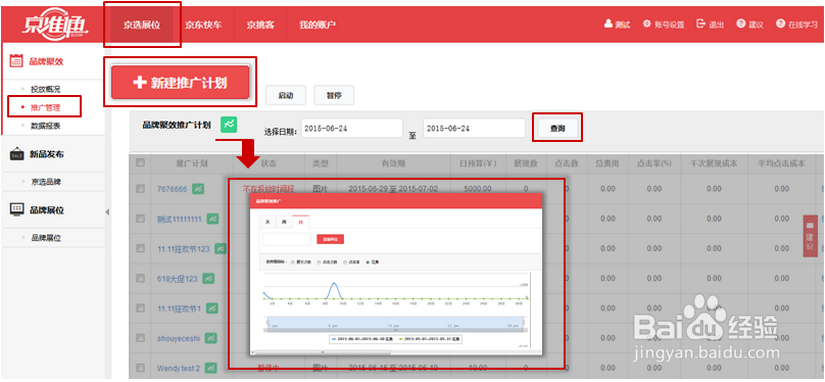
Task: Open 京选品牌 in the sidebar
Action: coord(45,182)
